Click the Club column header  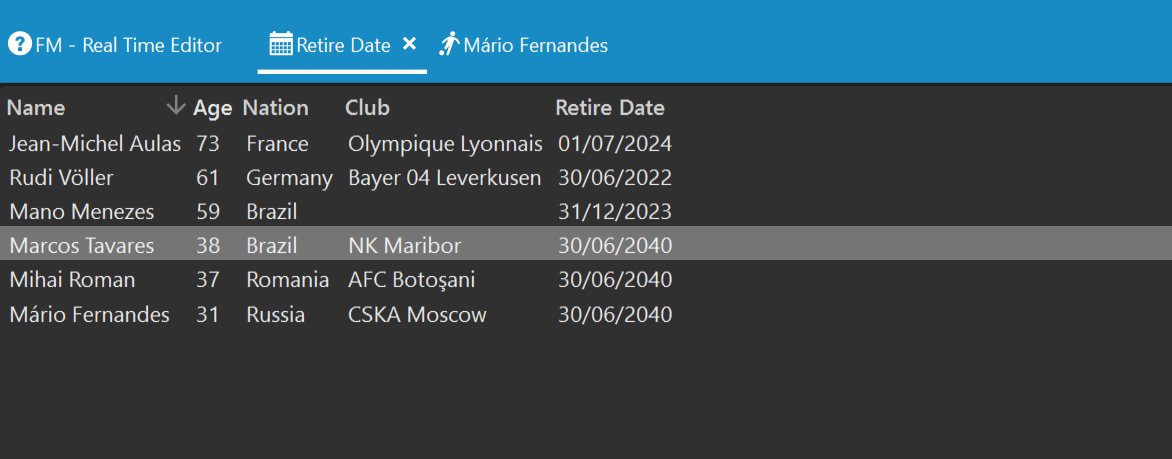[367, 108]
